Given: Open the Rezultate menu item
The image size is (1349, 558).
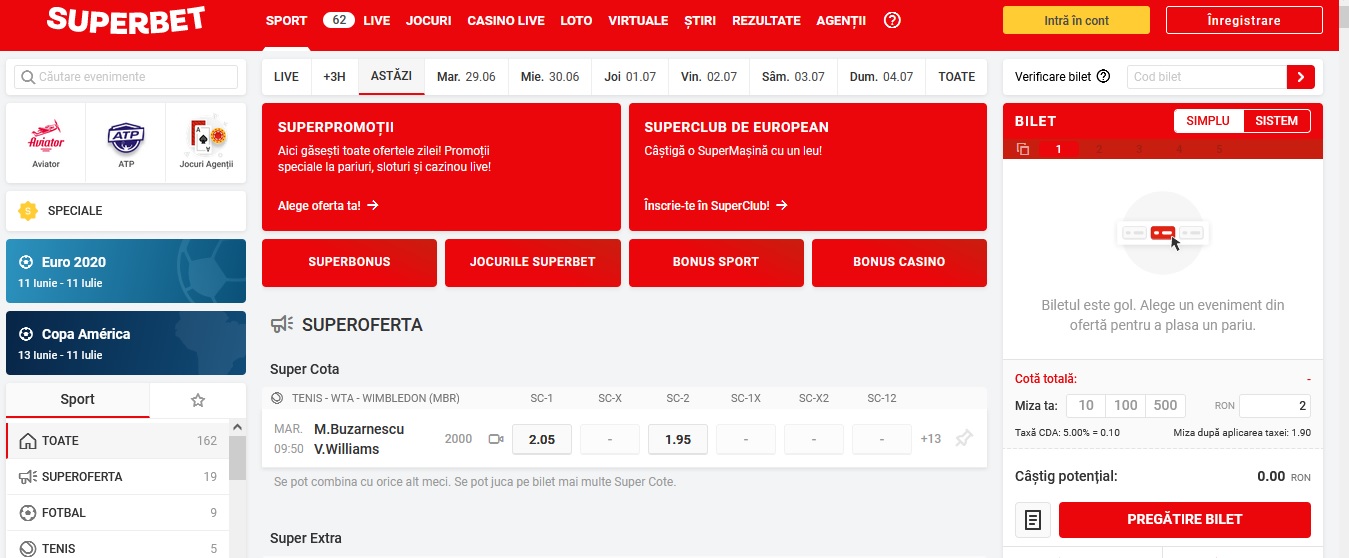Looking at the screenshot, I should (x=766, y=20).
